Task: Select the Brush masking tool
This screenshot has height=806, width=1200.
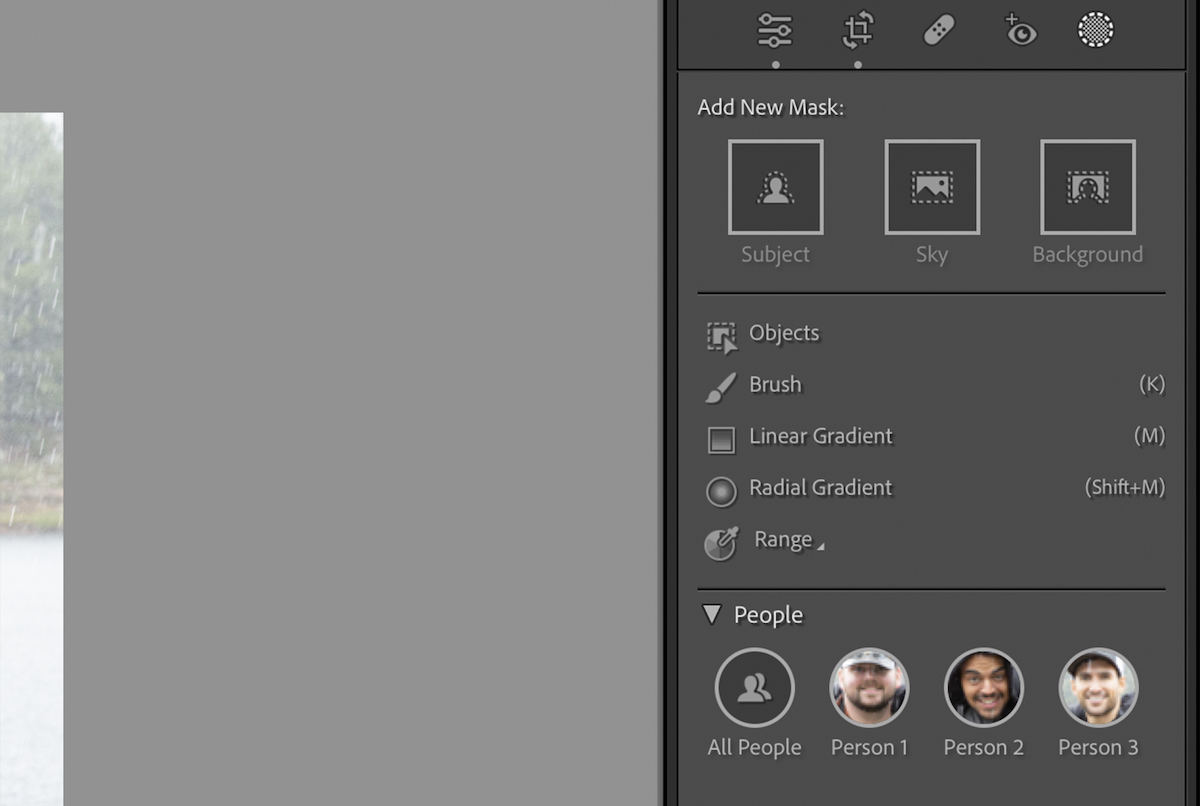Action: [x=774, y=385]
